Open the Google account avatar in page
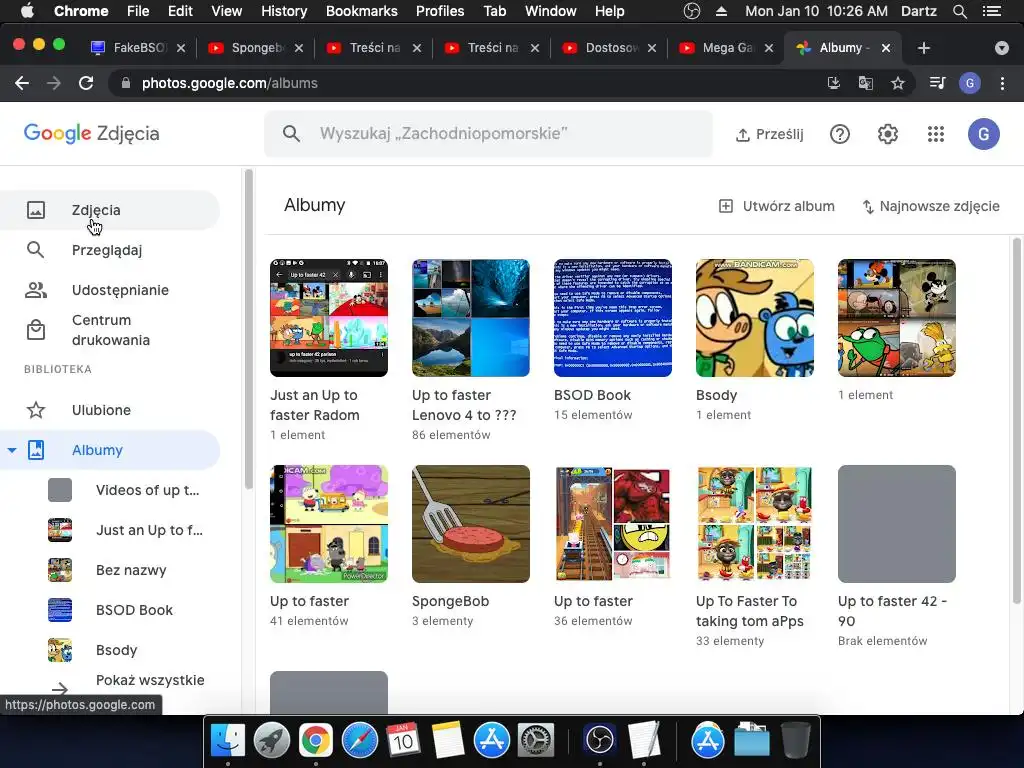The image size is (1024, 768). (x=984, y=134)
